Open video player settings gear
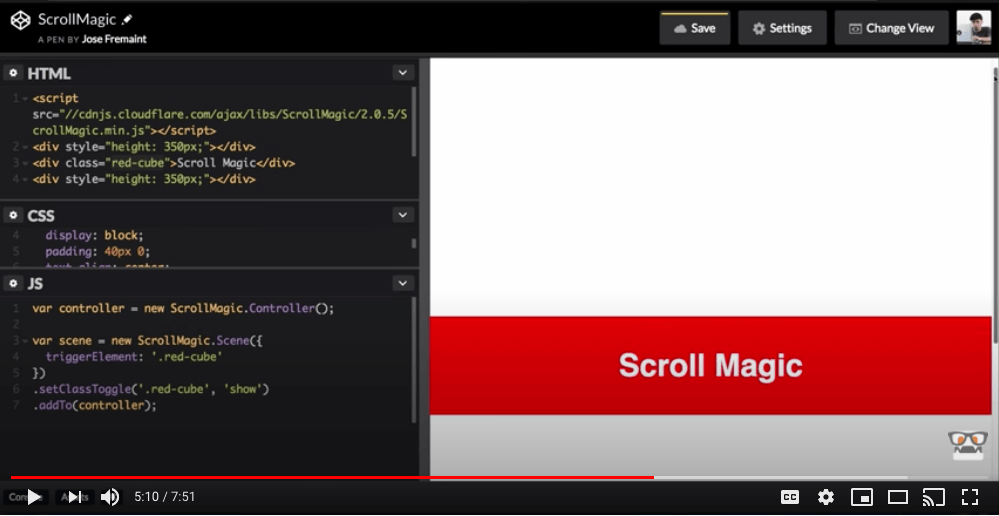999x516 pixels. point(826,497)
